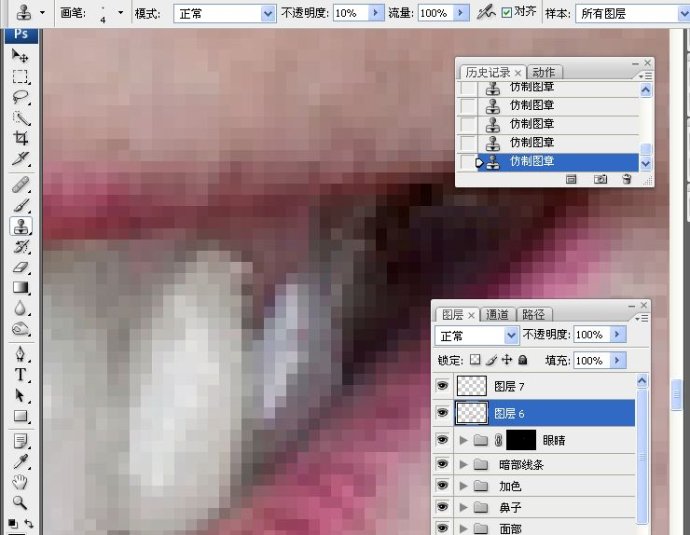The image size is (690, 535).
Task: Select the Path Selection tool
Action: [20, 396]
